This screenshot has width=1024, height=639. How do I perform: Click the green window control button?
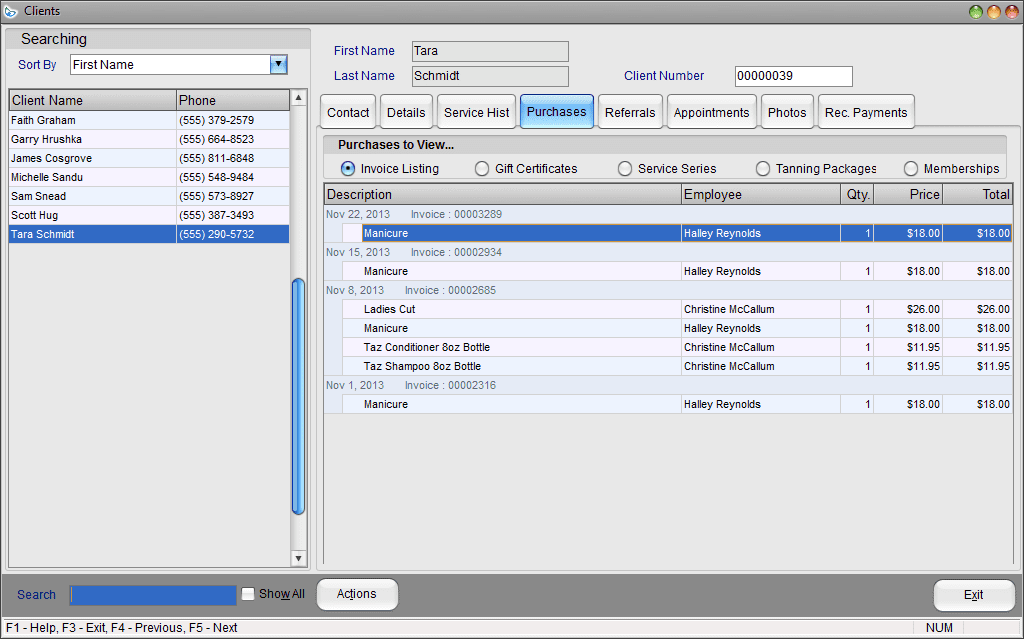(976, 12)
